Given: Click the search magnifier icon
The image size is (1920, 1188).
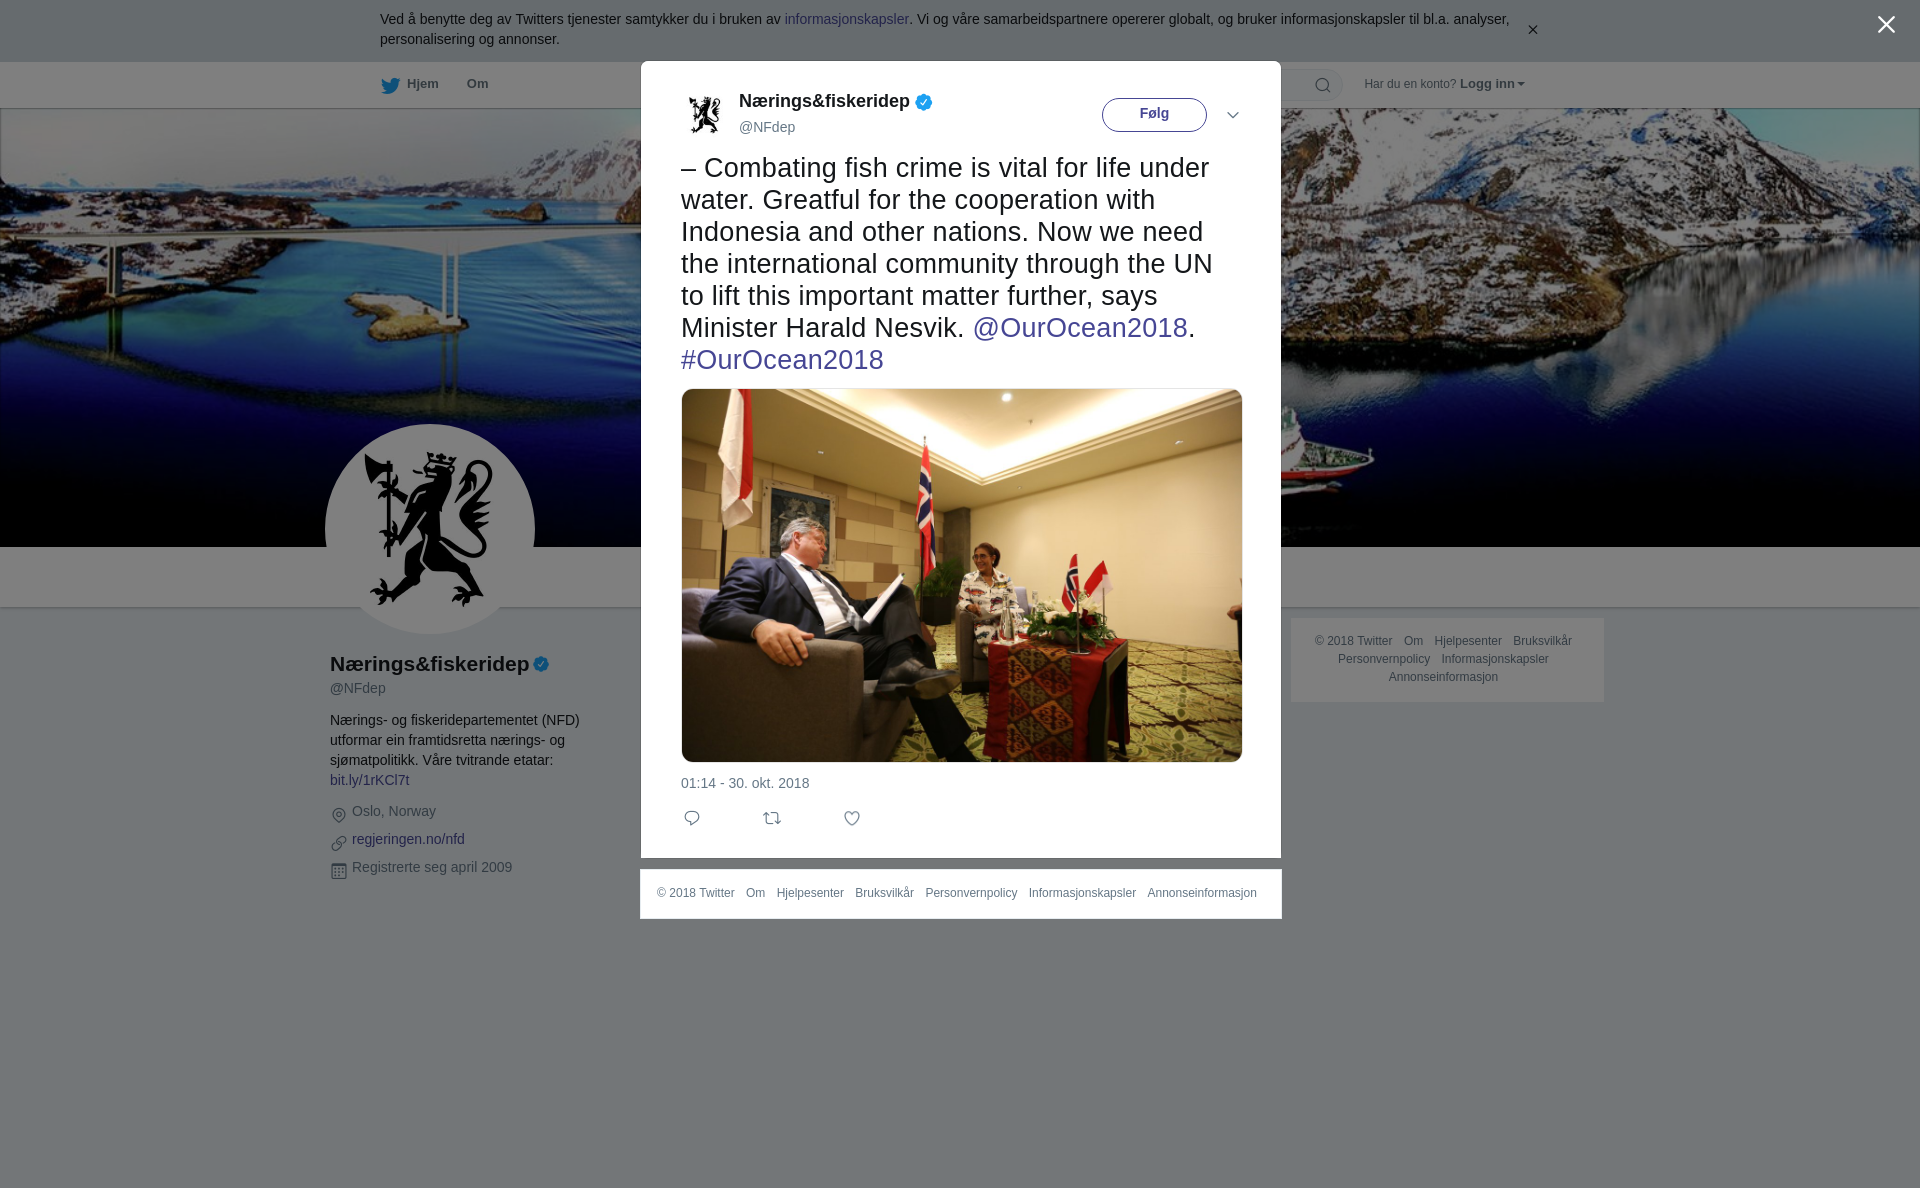Looking at the screenshot, I should point(1323,85).
